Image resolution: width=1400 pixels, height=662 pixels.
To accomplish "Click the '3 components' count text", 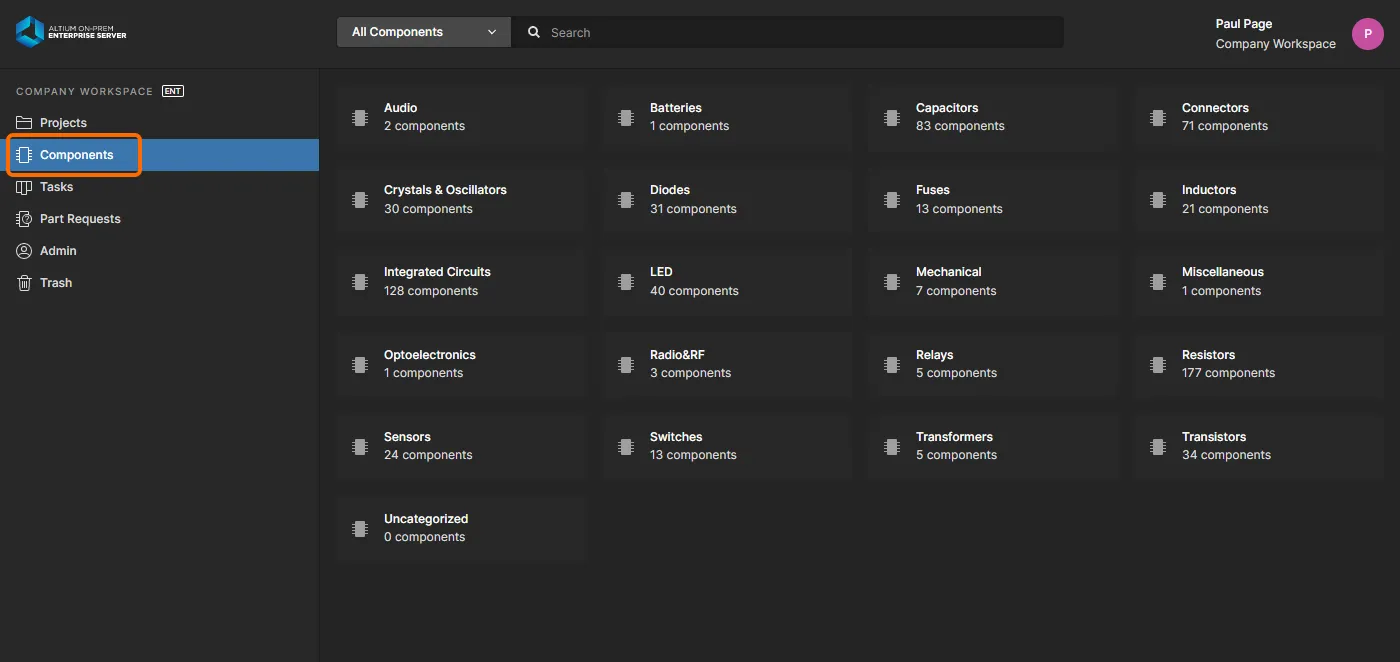I will pyautogui.click(x=690, y=373).
